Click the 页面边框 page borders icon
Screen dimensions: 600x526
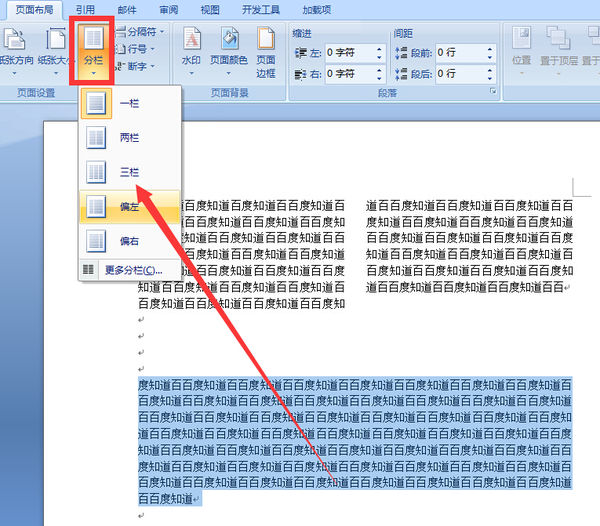[266, 38]
